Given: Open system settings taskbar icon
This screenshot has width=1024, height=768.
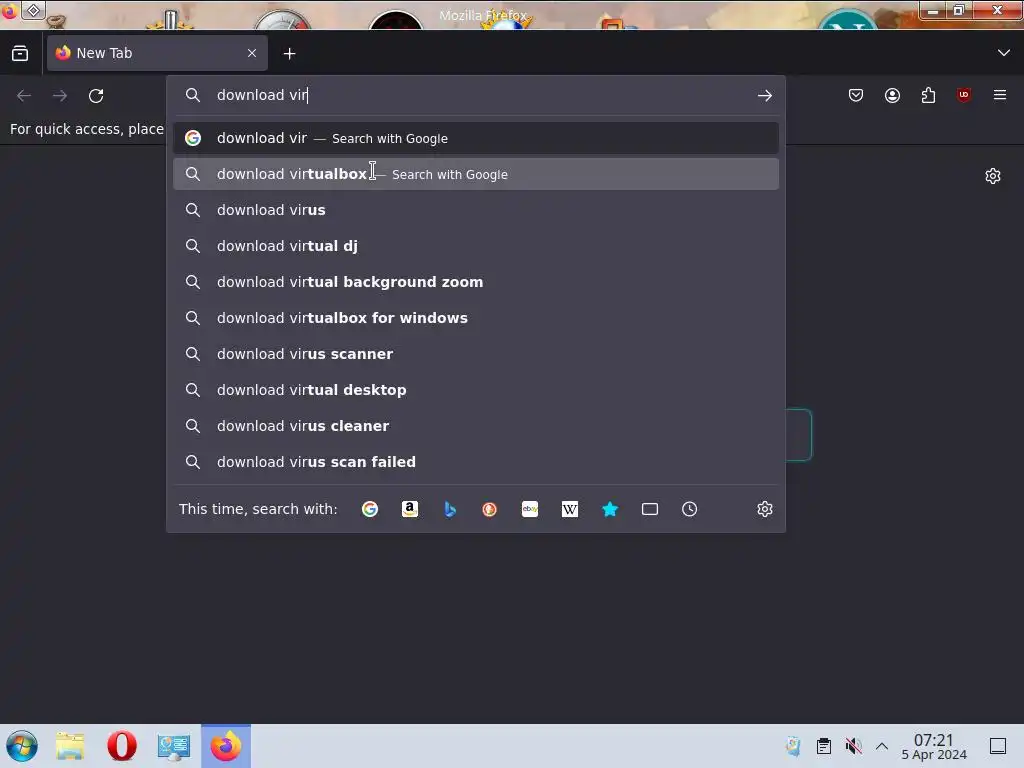Looking at the screenshot, I should point(174,746).
